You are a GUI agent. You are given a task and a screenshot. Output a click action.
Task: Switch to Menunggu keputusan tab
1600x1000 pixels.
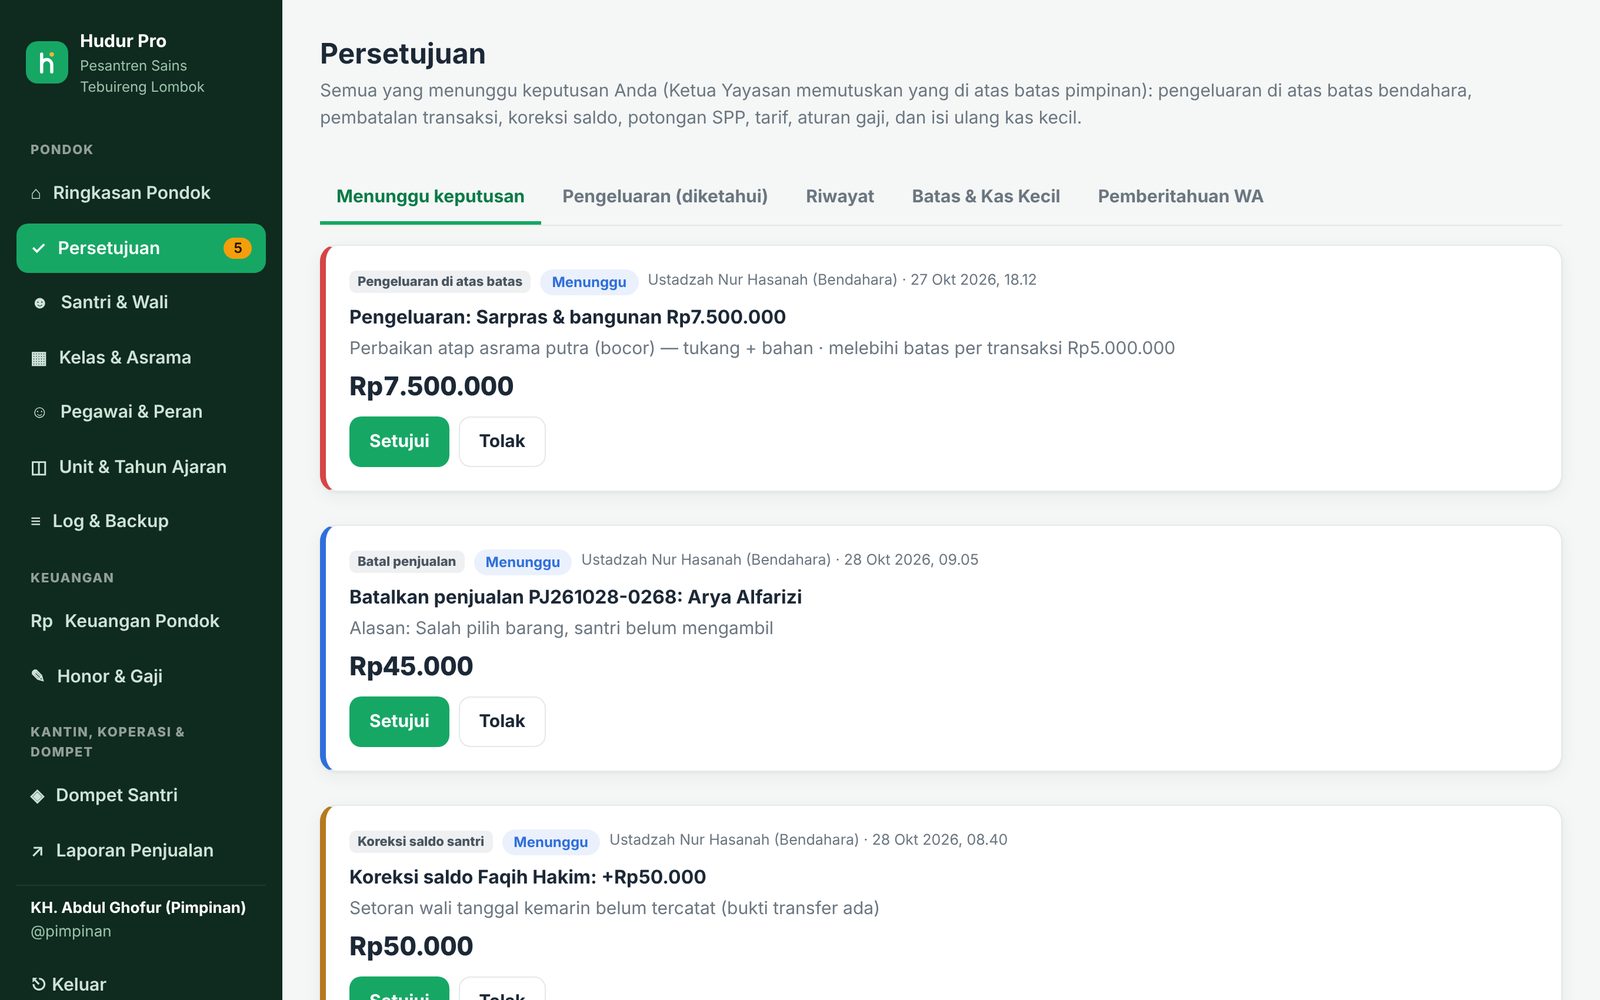(430, 196)
